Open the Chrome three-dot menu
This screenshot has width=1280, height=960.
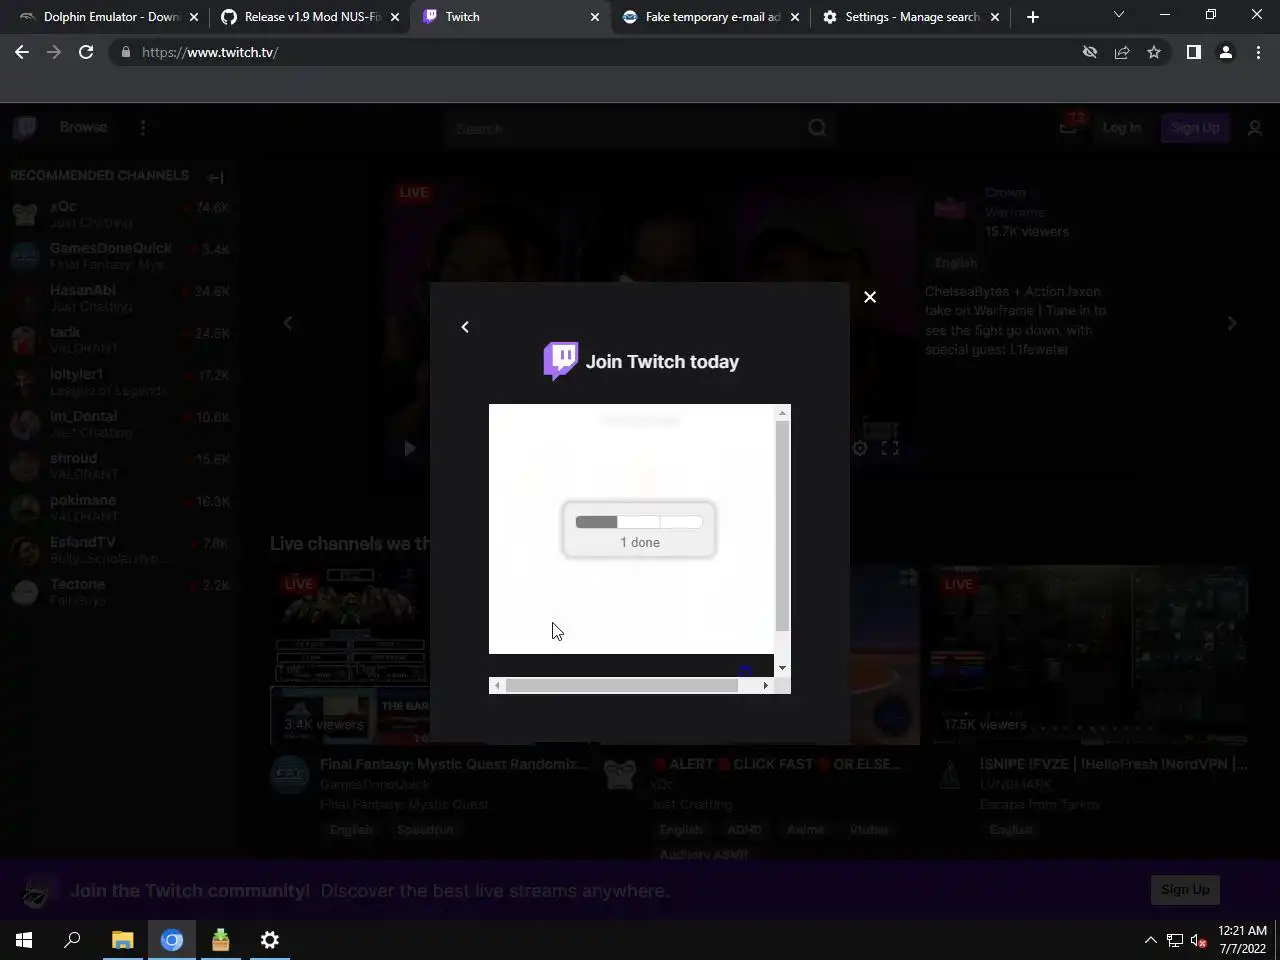pos(1258,52)
